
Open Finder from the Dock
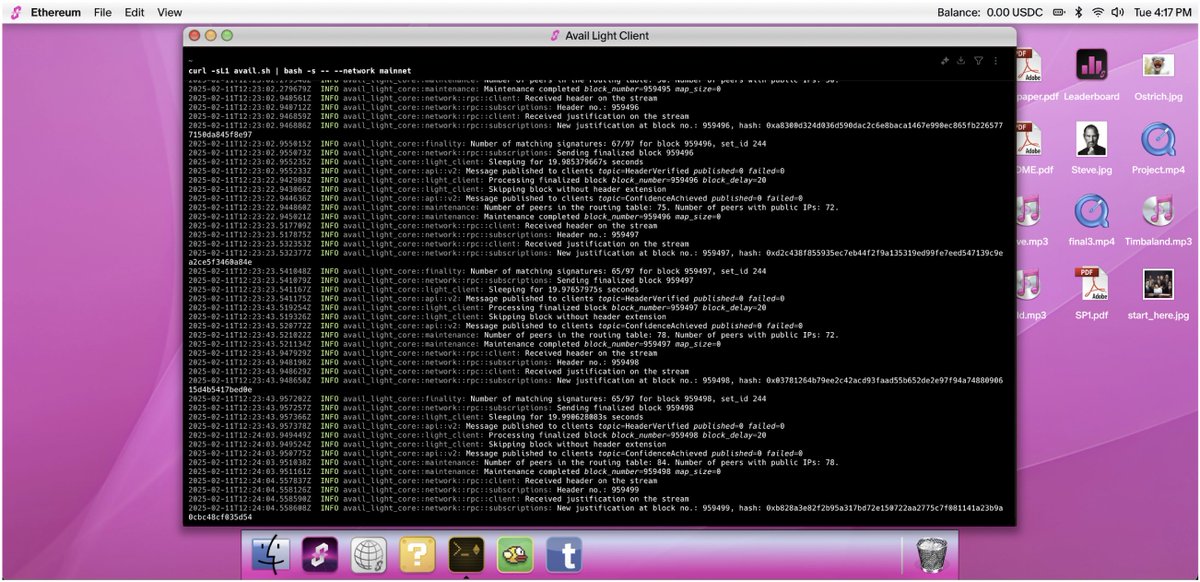pyautogui.click(x=271, y=554)
